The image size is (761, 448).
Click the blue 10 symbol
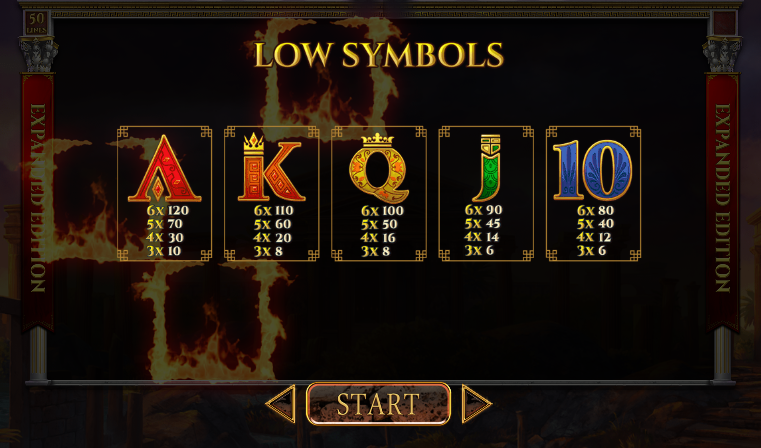pos(593,170)
